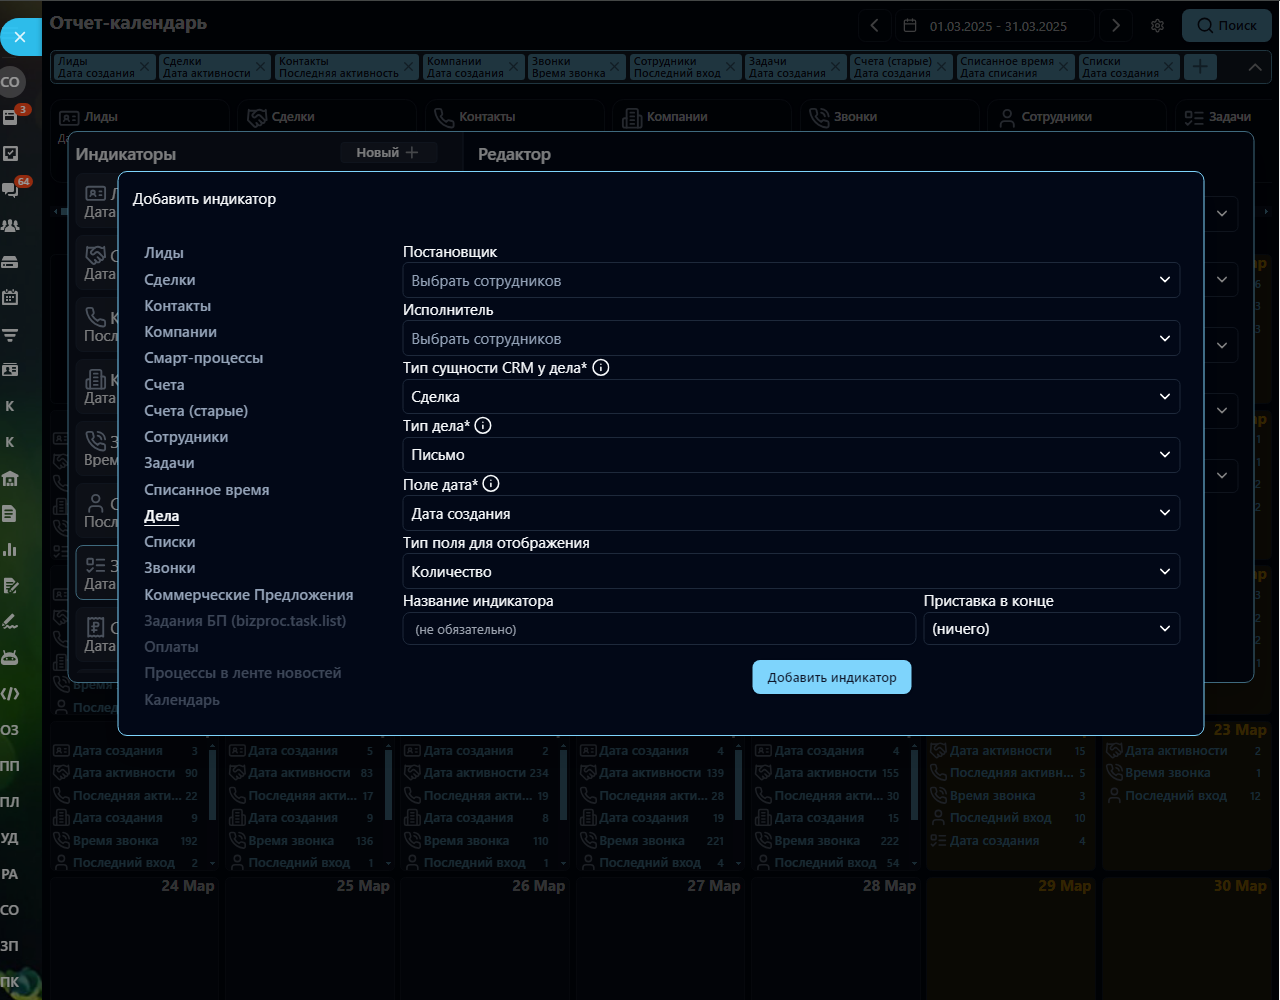Collapse the indicator chips bar chevron
The width and height of the screenshot is (1280, 1000).
pyautogui.click(x=1254, y=67)
